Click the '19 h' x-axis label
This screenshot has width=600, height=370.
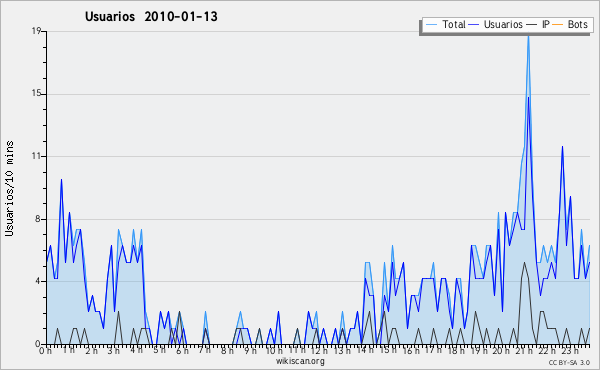478,351
